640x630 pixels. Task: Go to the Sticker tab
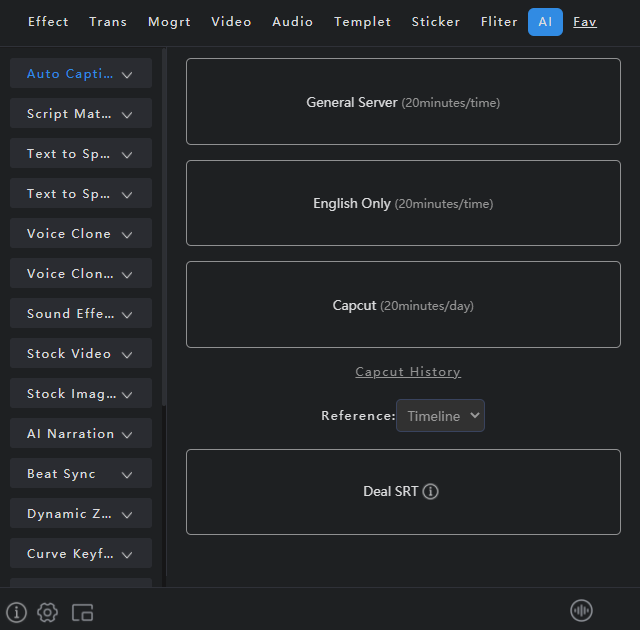(436, 22)
